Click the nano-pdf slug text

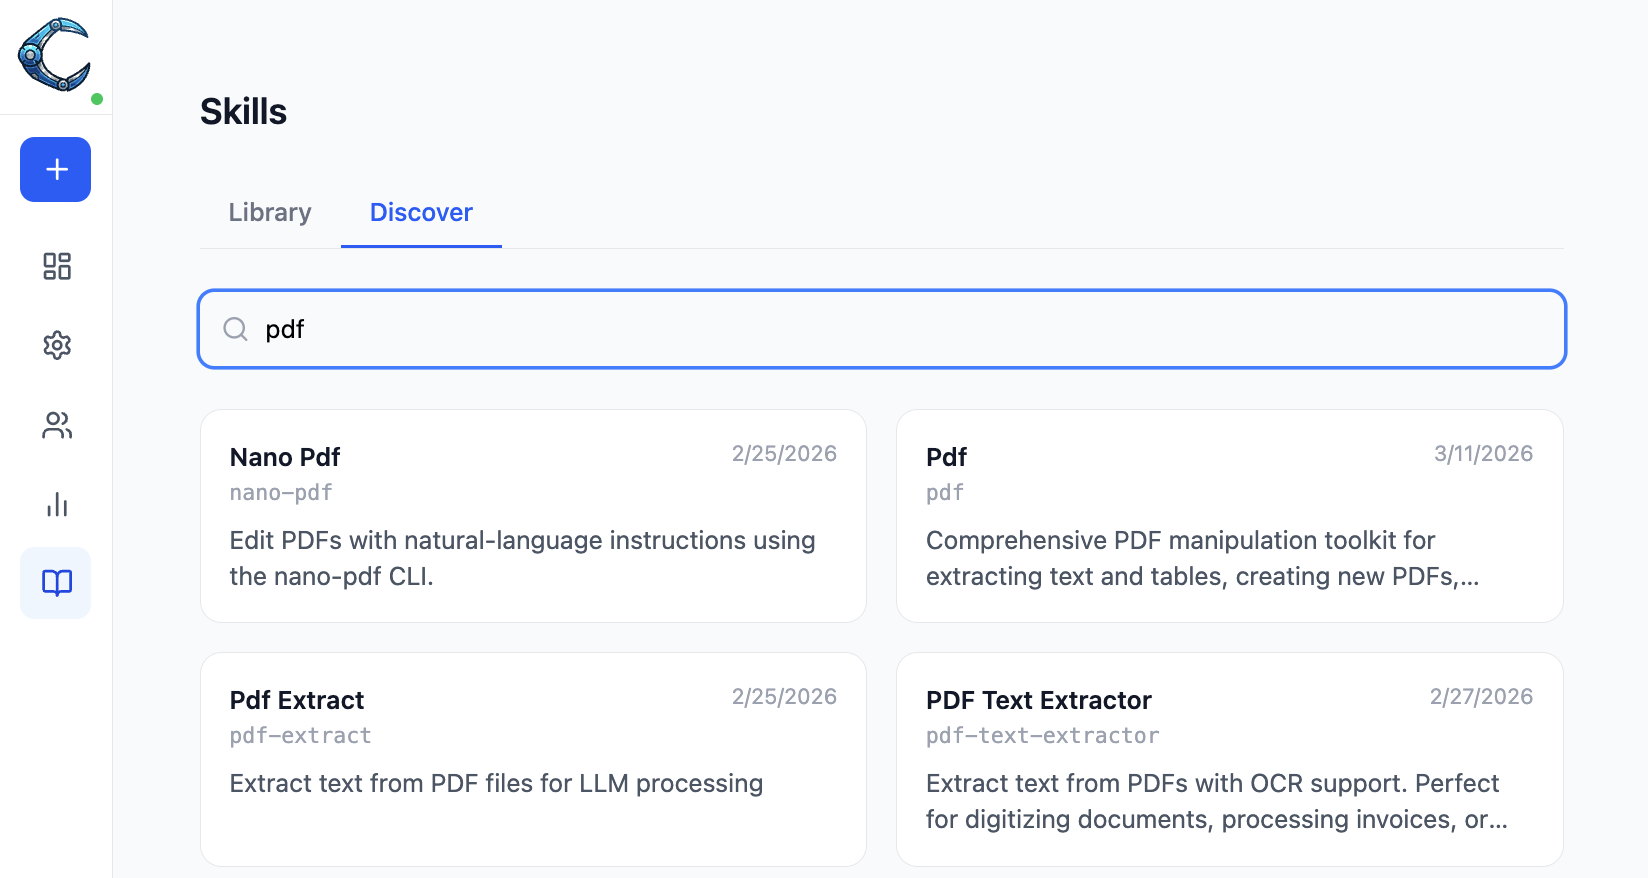(x=281, y=493)
